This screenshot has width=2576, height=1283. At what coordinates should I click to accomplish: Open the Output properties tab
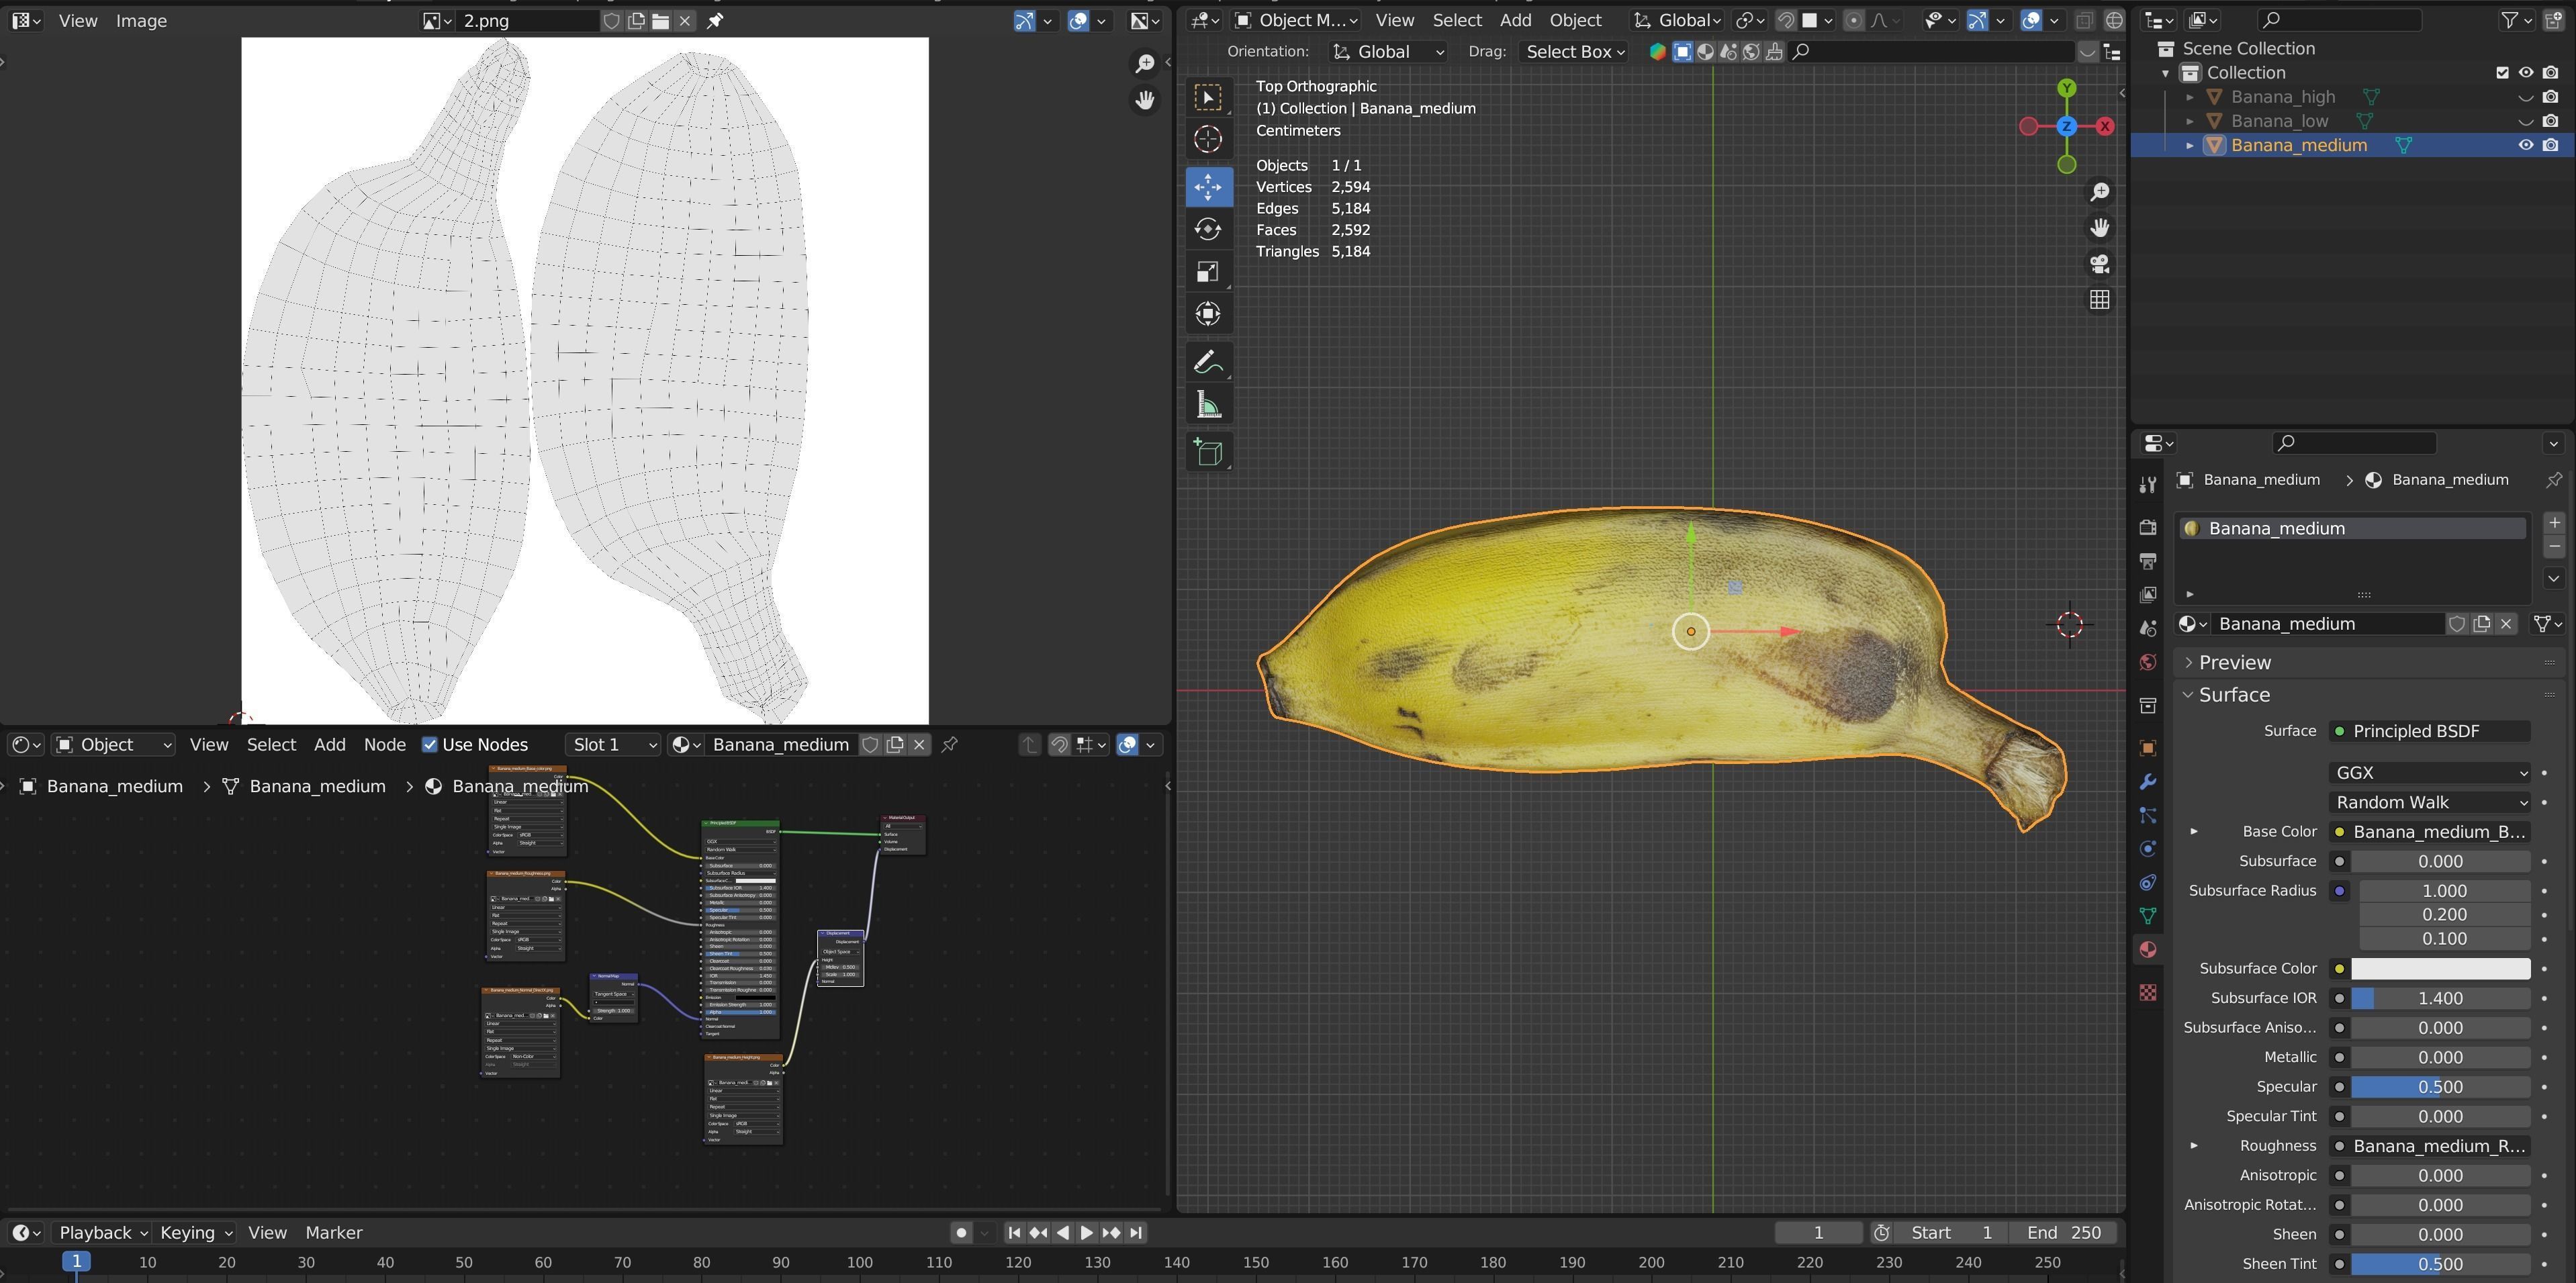point(2147,561)
